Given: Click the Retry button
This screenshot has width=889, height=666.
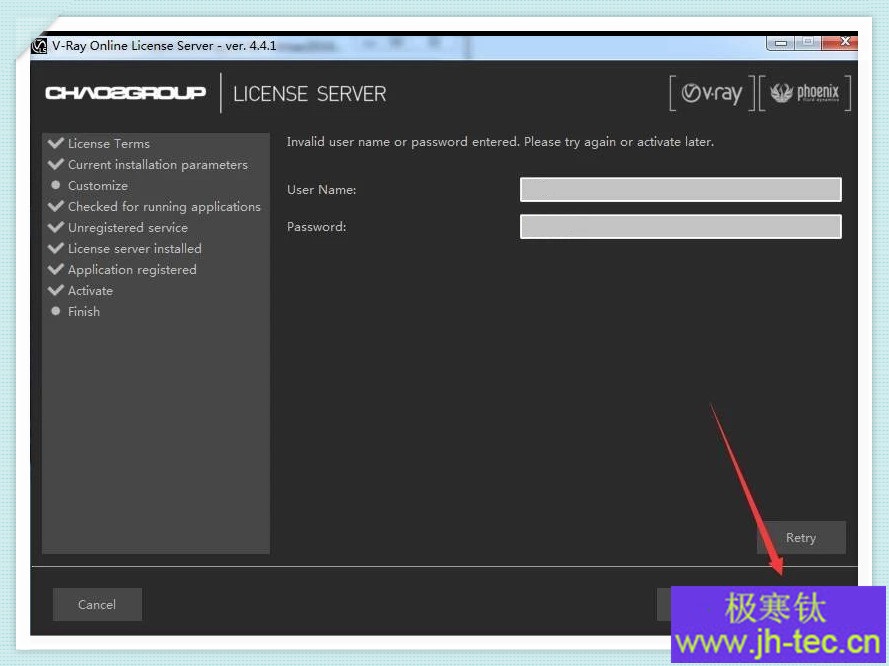Looking at the screenshot, I should 801,537.
